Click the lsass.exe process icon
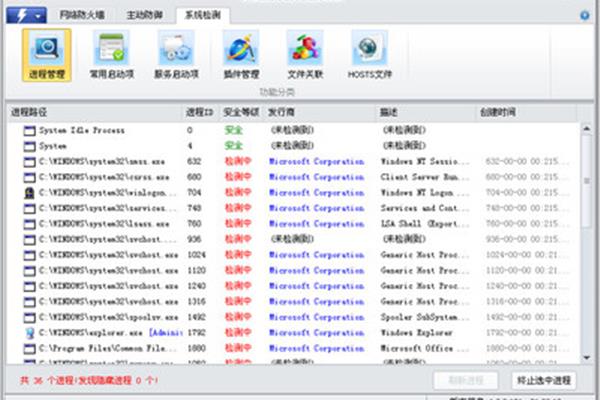Viewport: 600px width, 400px height. 29,224
